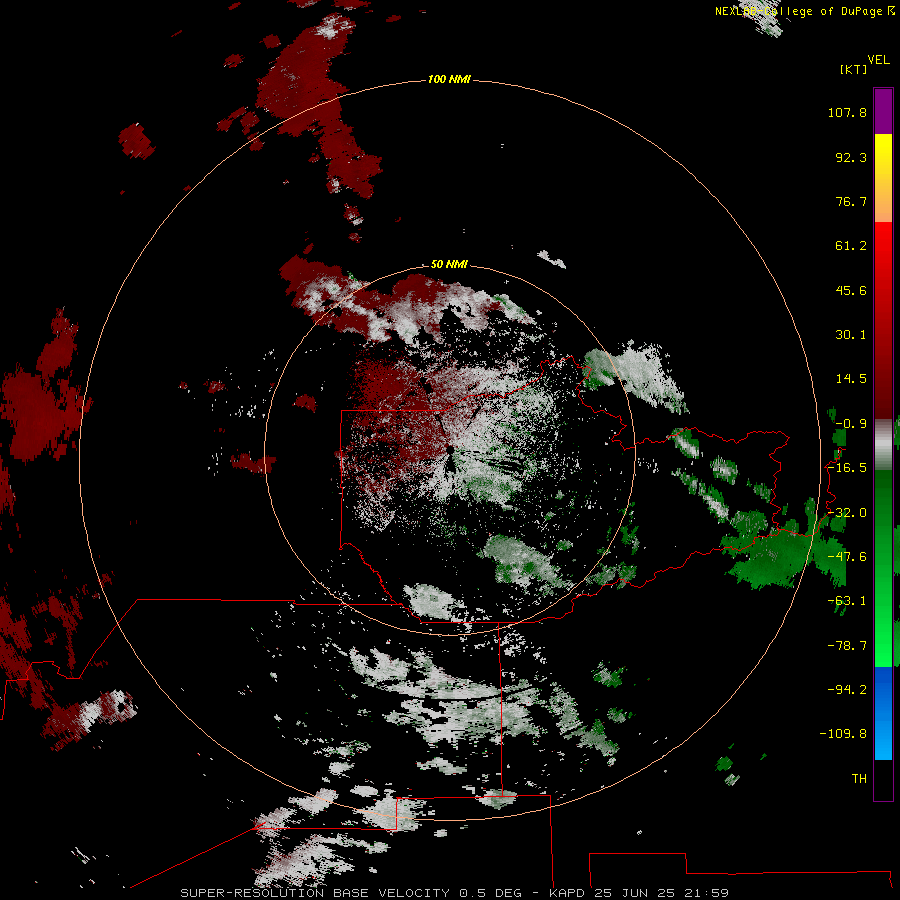Image resolution: width=900 pixels, height=900 pixels.
Task: Click the -47.6 velocity scale value
Action: click(847, 557)
